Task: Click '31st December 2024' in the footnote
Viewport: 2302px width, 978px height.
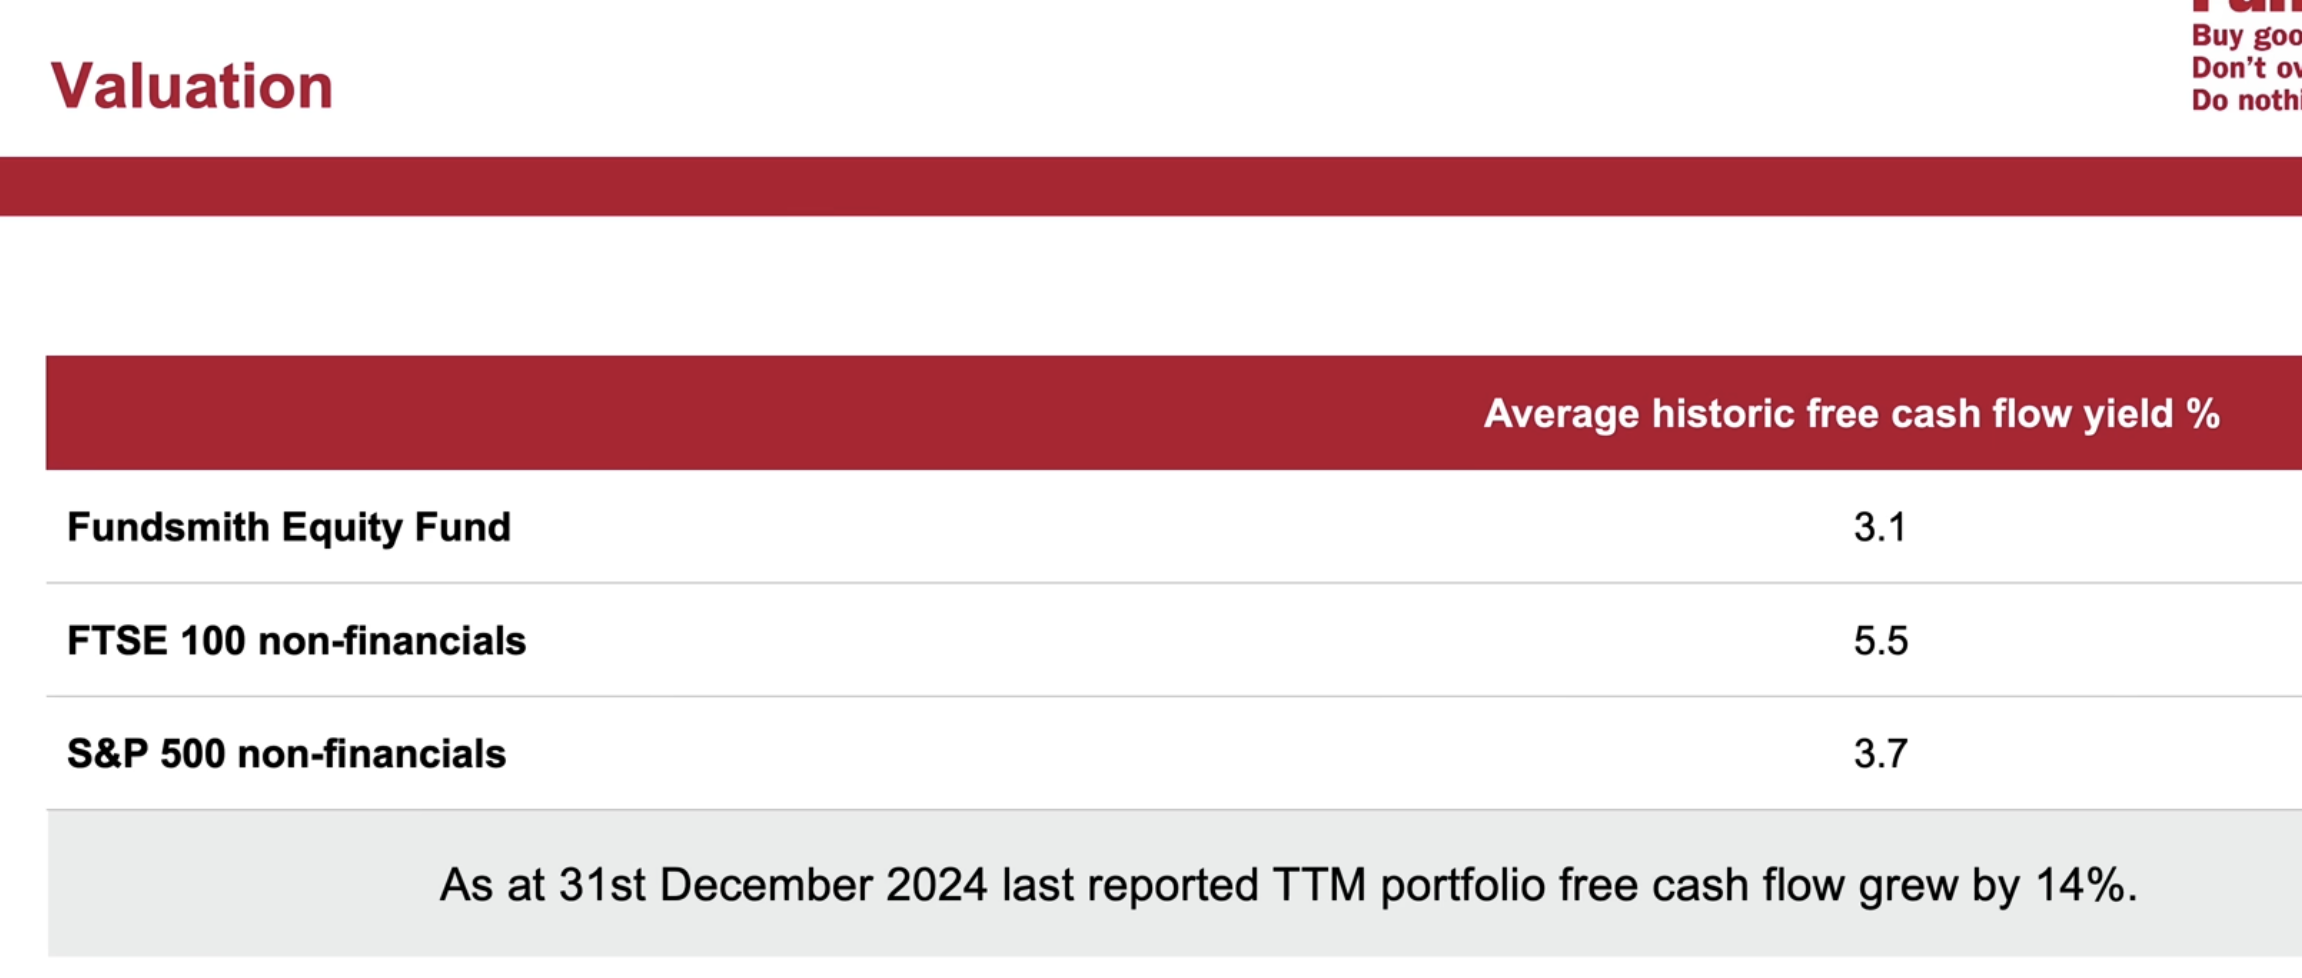Action: click(x=772, y=885)
